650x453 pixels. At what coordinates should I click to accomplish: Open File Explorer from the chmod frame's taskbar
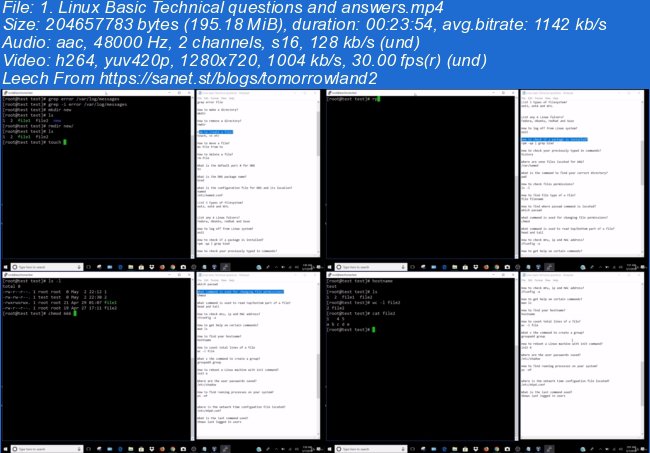[131, 449]
